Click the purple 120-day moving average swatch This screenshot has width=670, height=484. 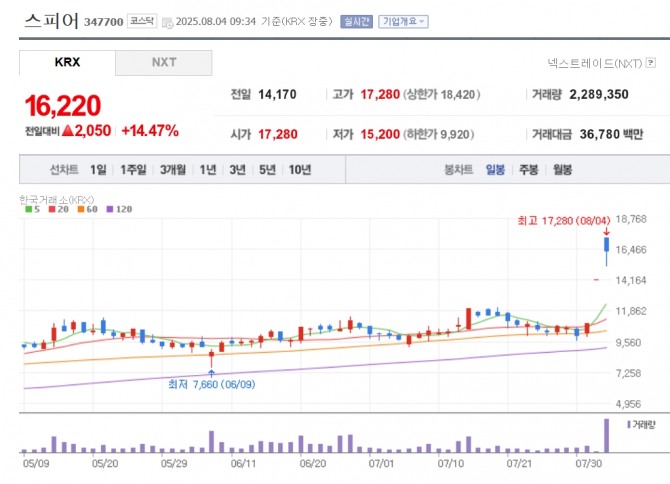coord(110,209)
